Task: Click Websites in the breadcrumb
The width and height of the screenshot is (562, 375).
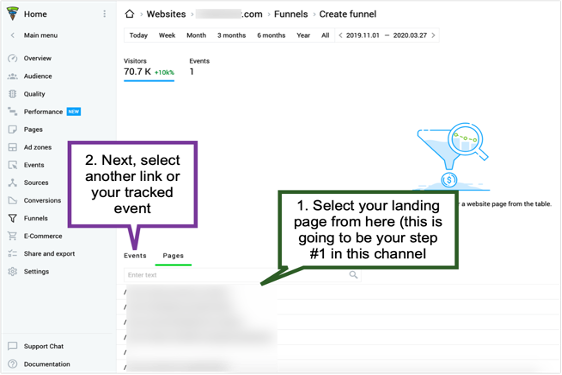Action: pyautogui.click(x=166, y=14)
